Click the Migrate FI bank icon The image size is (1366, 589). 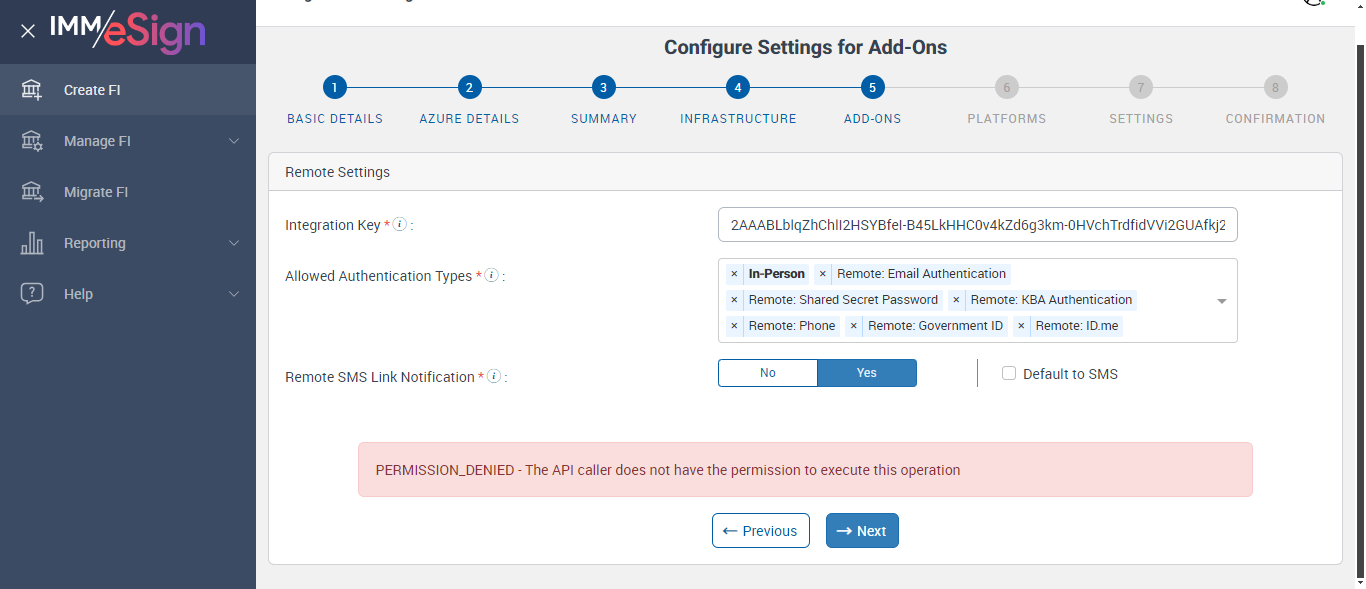pyautogui.click(x=32, y=192)
